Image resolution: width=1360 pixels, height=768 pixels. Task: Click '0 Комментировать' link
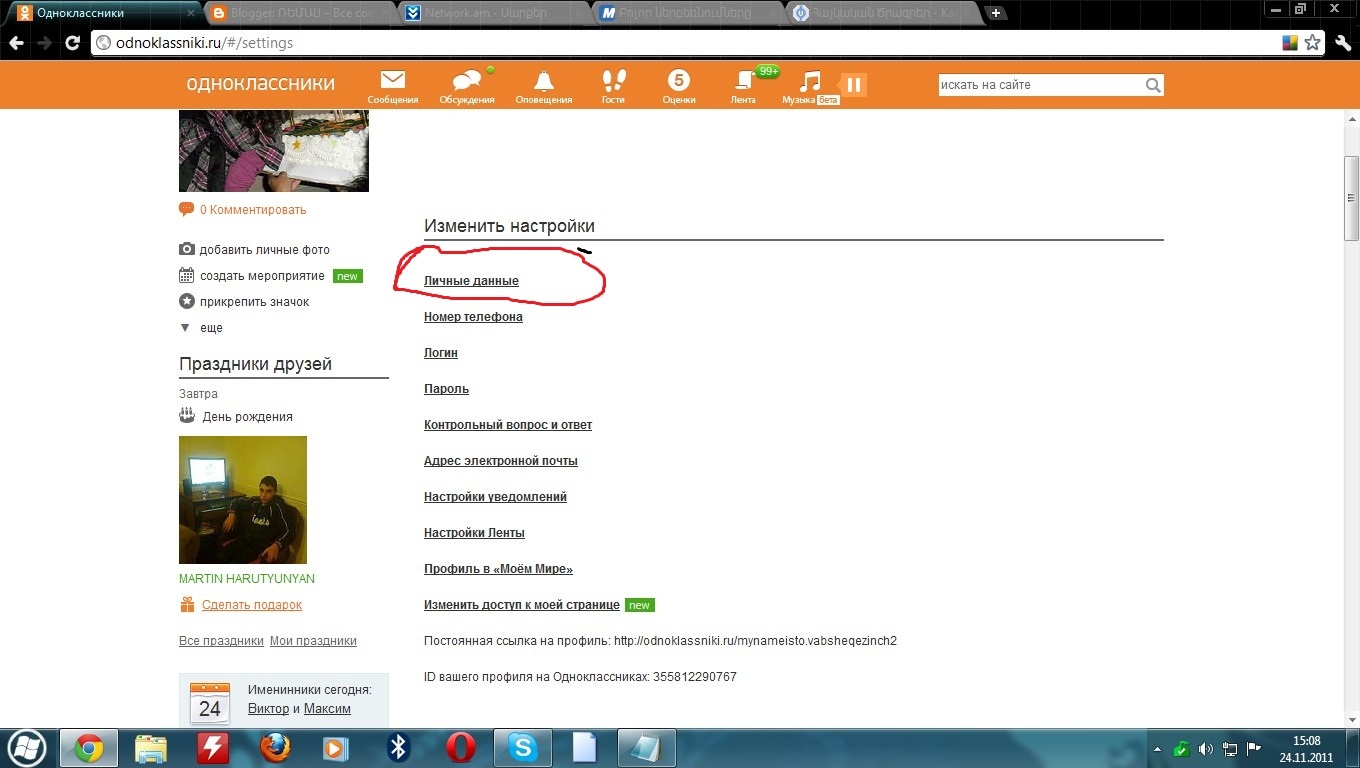point(253,210)
